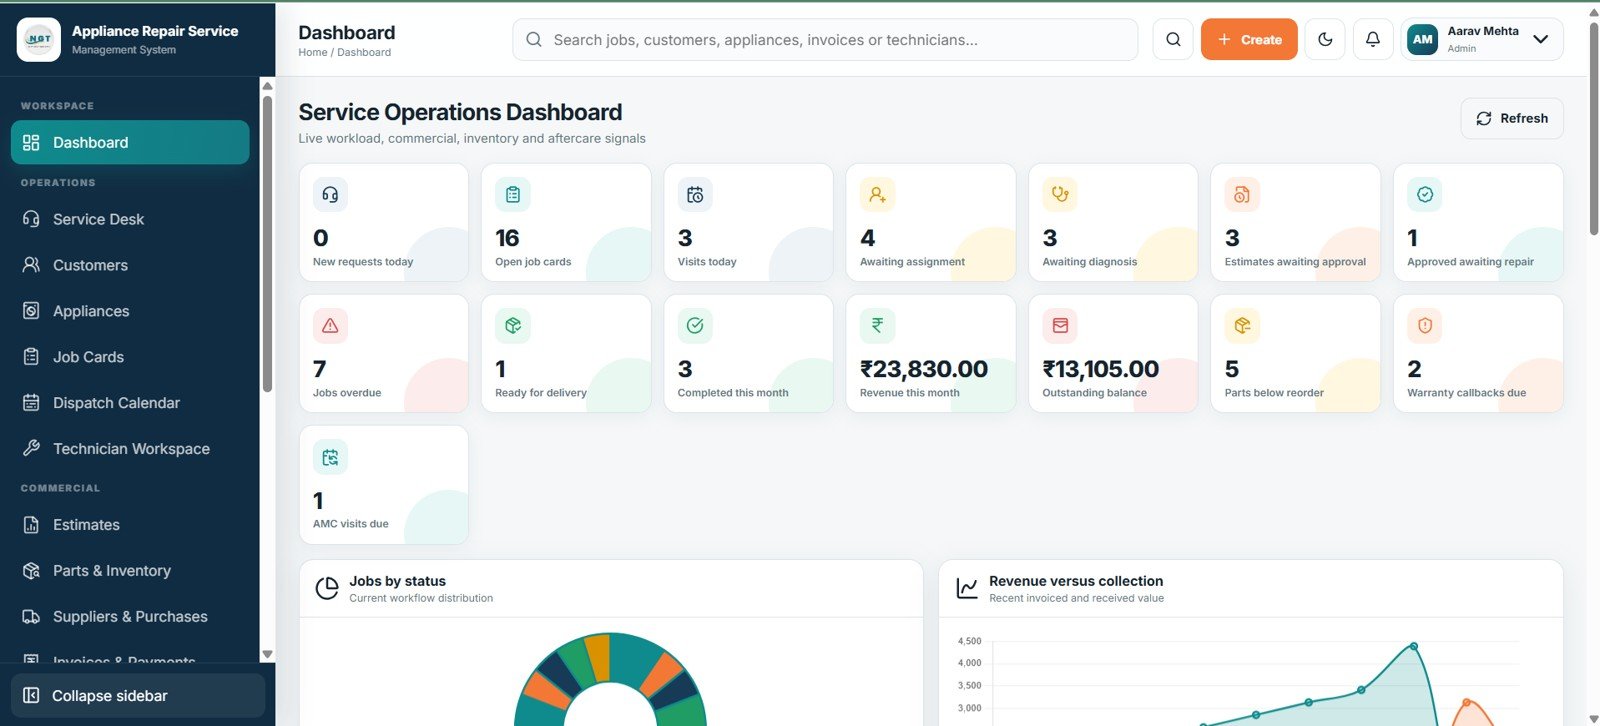This screenshot has height=726, width=1600.
Task: Open Estimates in the sidebar
Action: pos(130,525)
